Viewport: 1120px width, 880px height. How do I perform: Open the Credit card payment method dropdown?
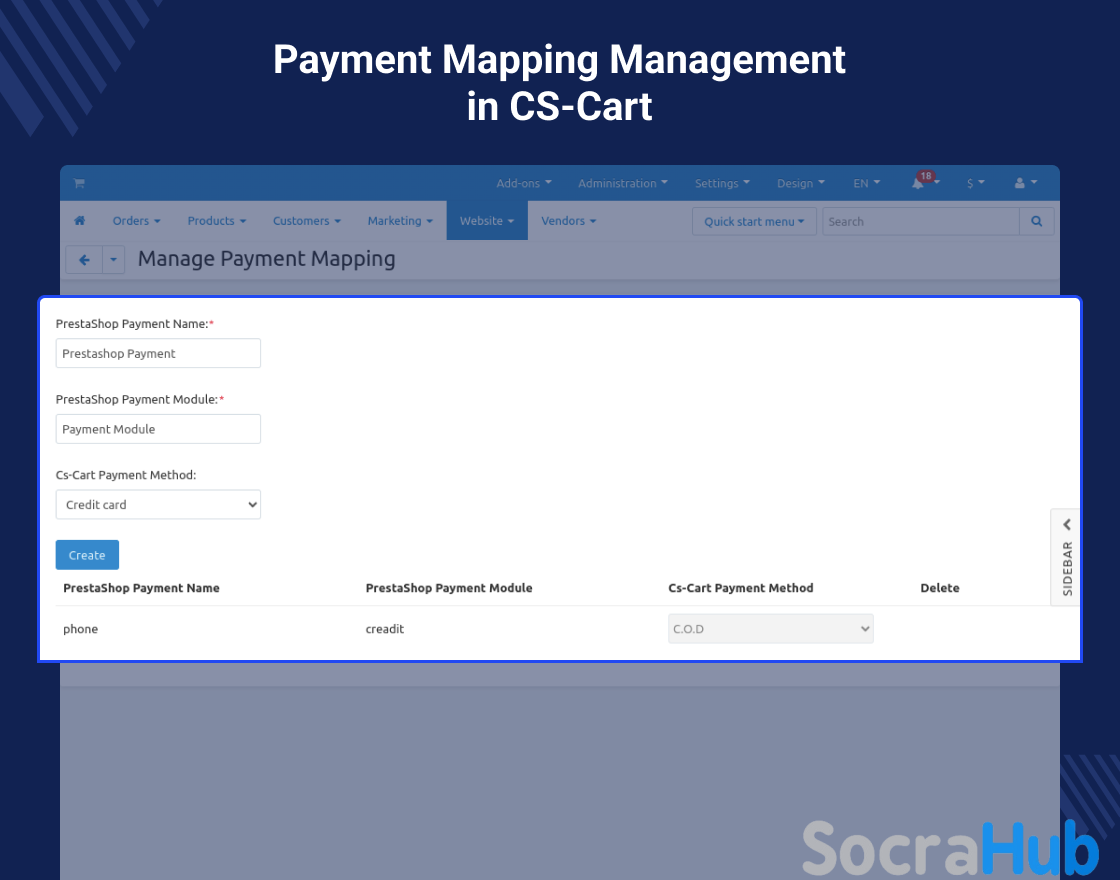point(159,505)
